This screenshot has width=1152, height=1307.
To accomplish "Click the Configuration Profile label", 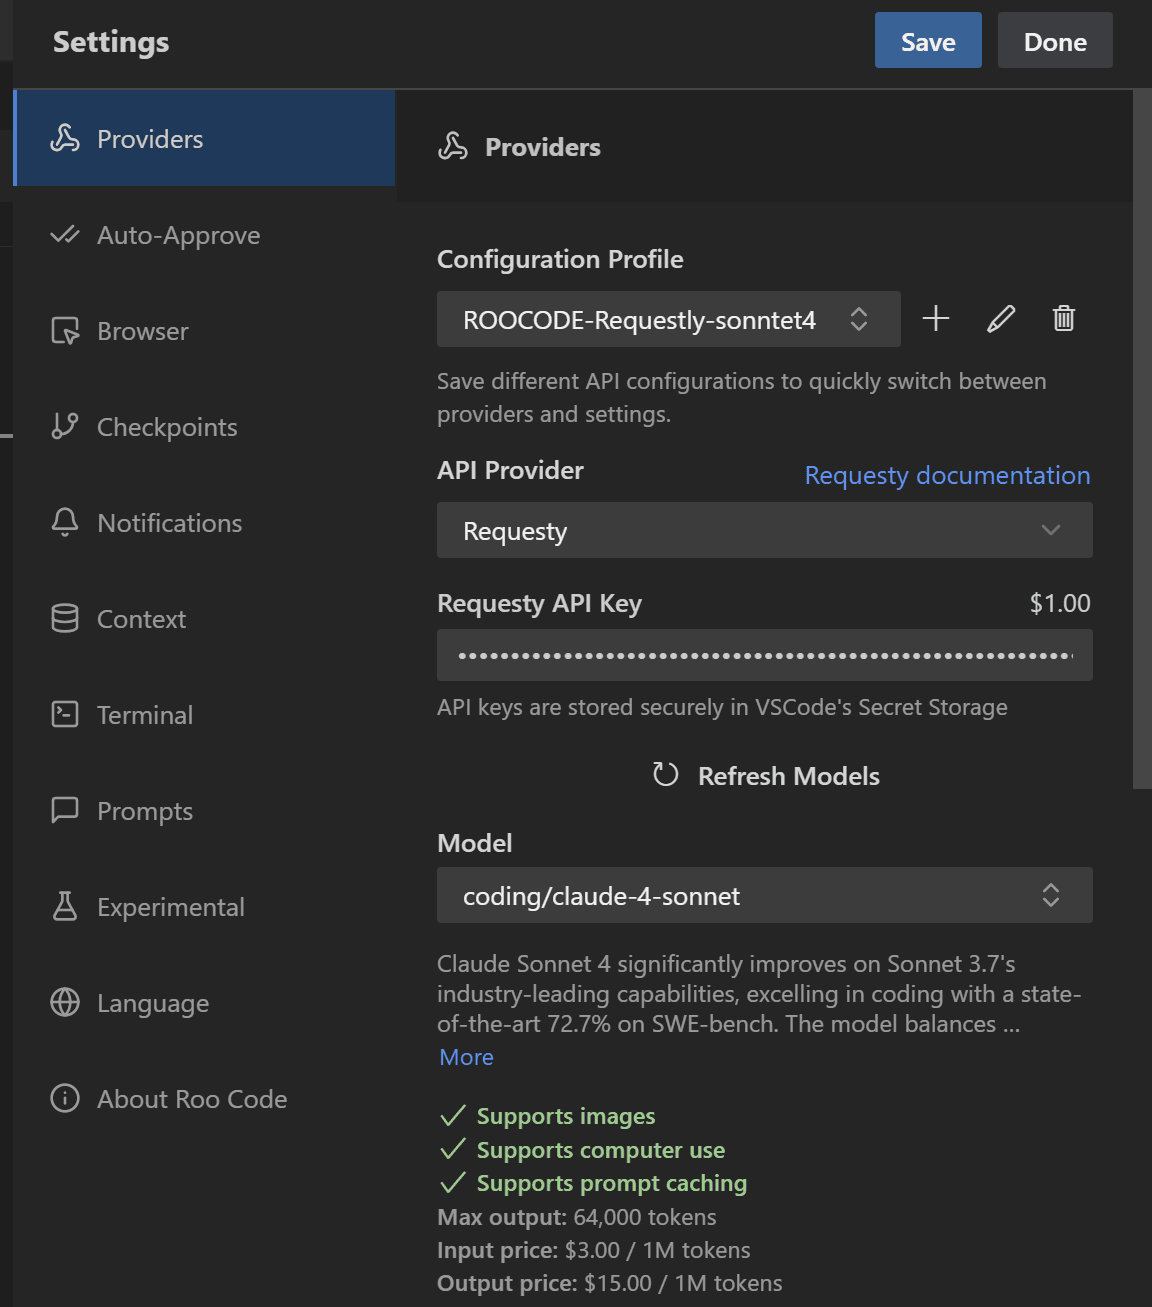I will pyautogui.click(x=560, y=259).
